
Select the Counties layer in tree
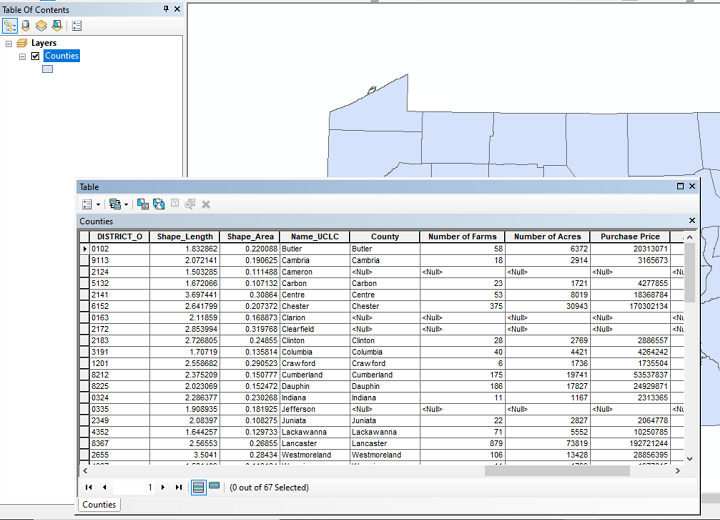coord(62,57)
